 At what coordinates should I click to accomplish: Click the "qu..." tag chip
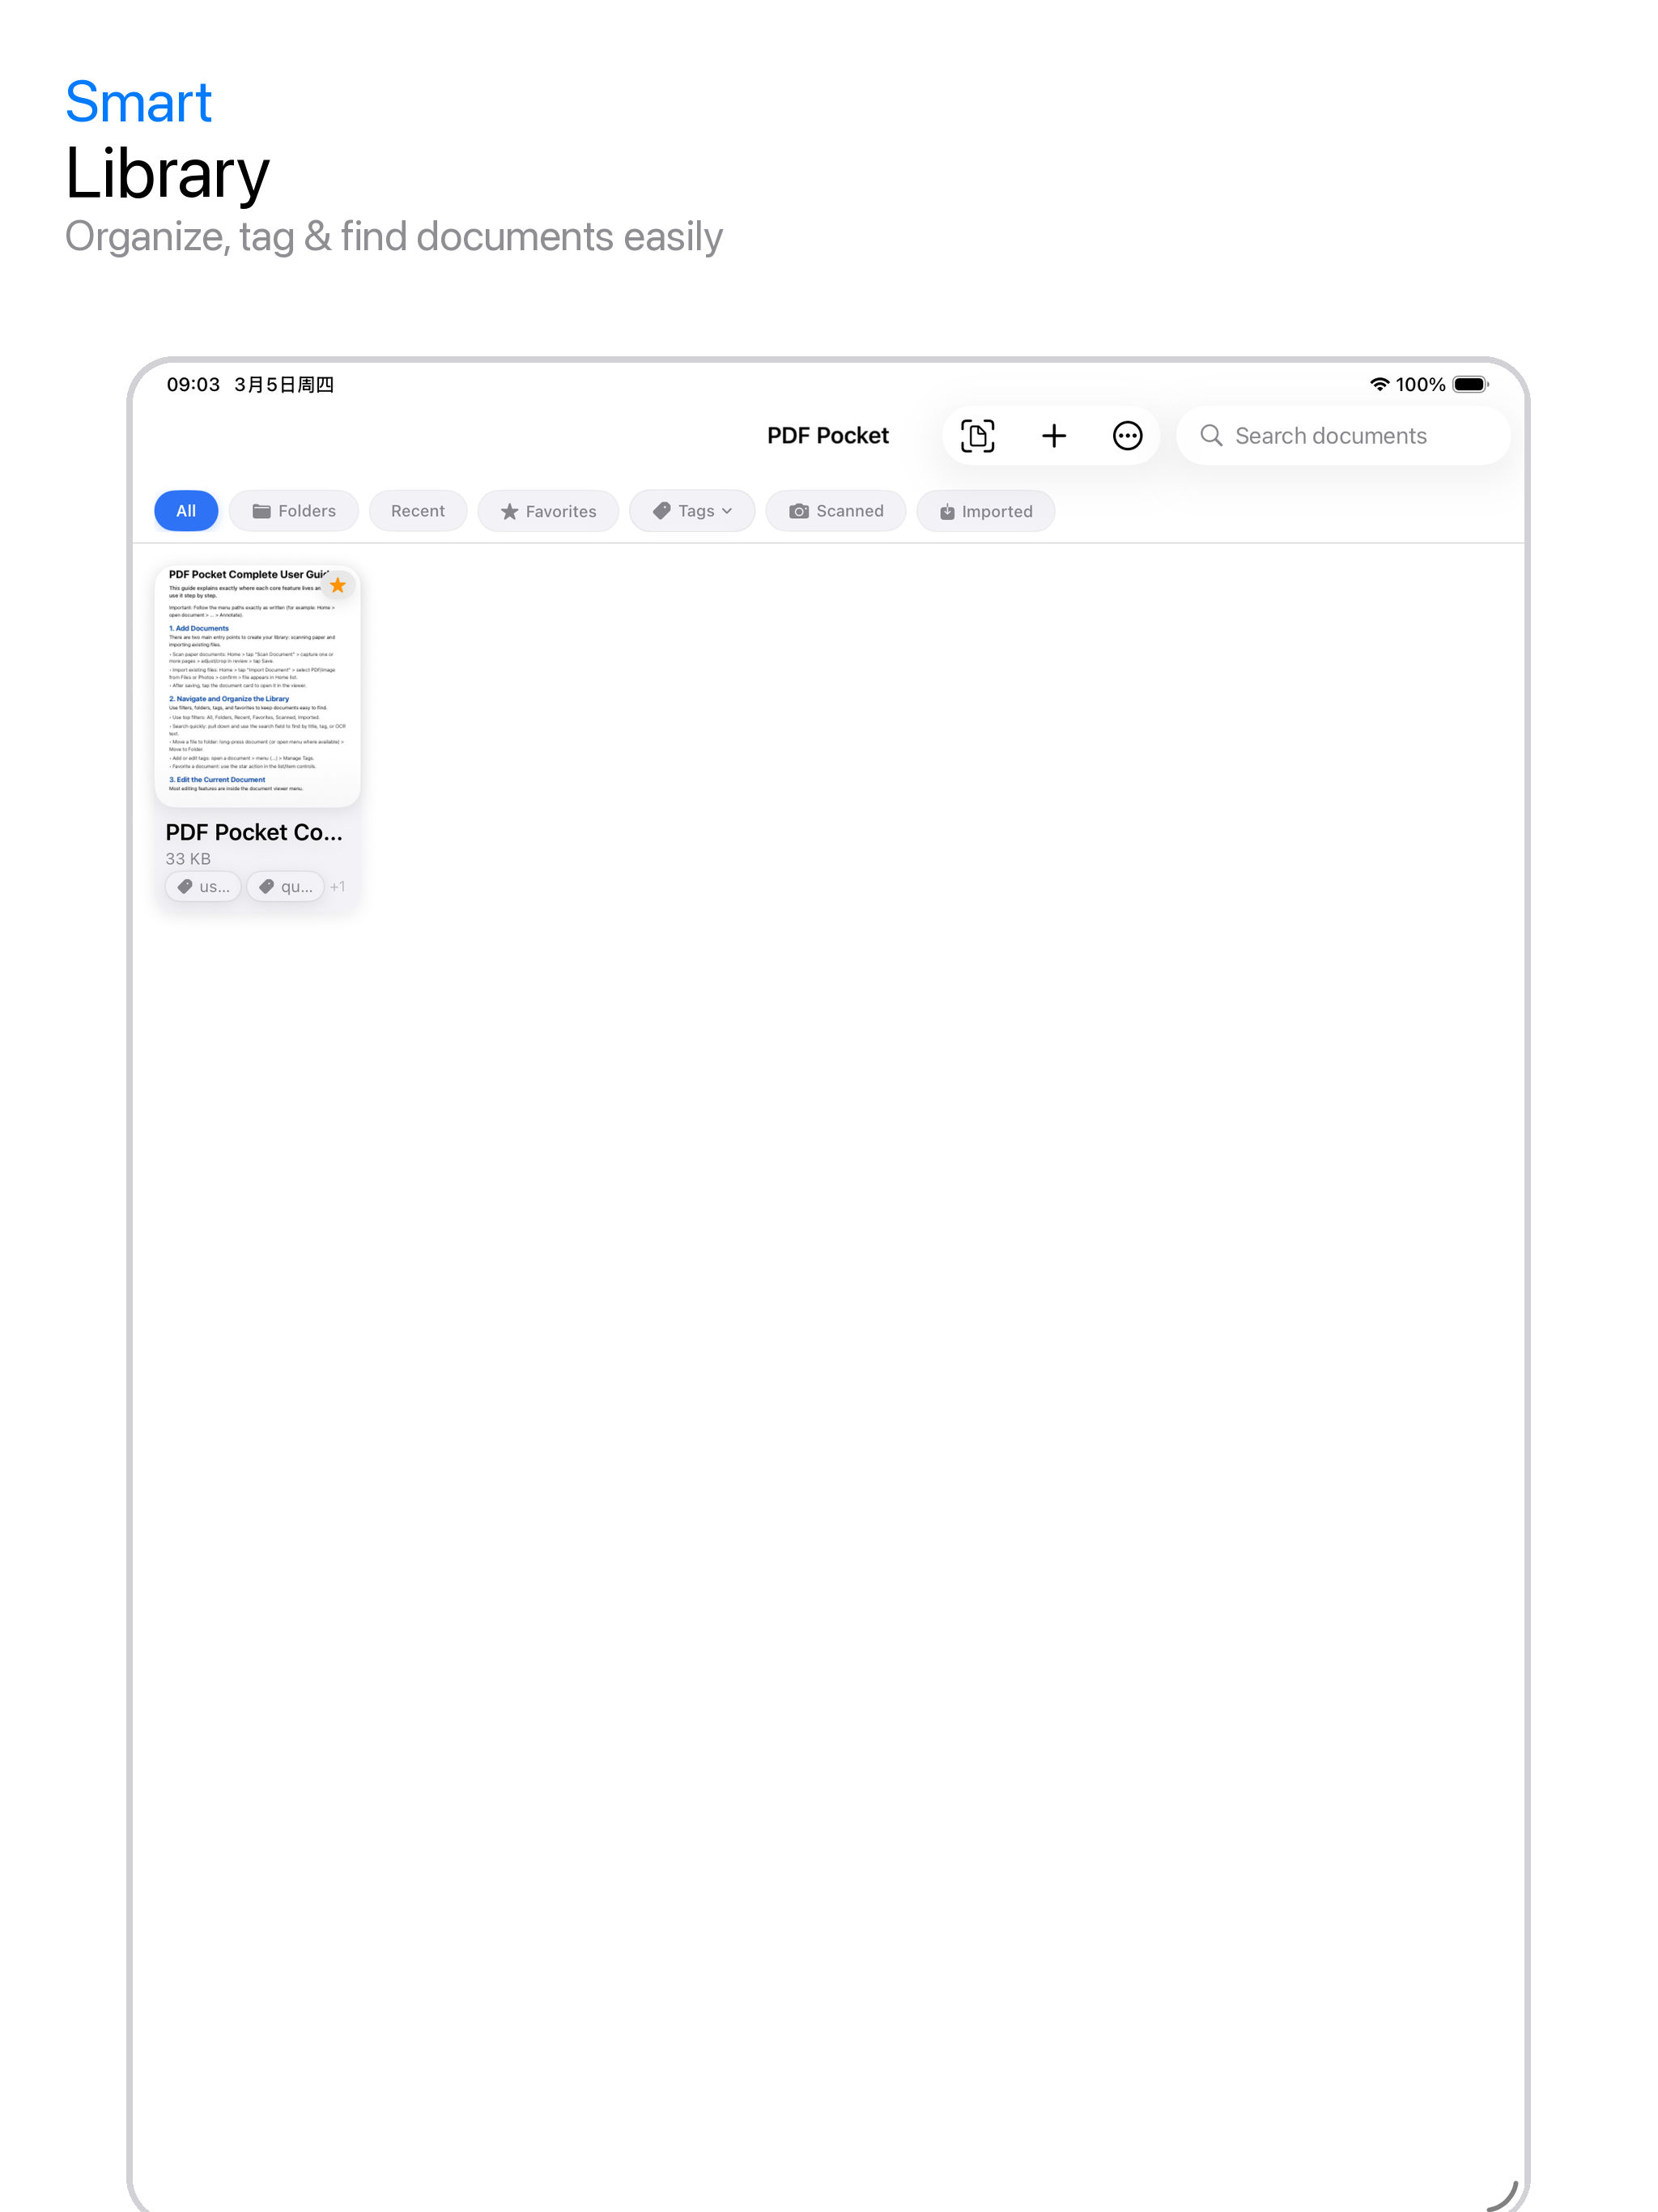coord(285,887)
